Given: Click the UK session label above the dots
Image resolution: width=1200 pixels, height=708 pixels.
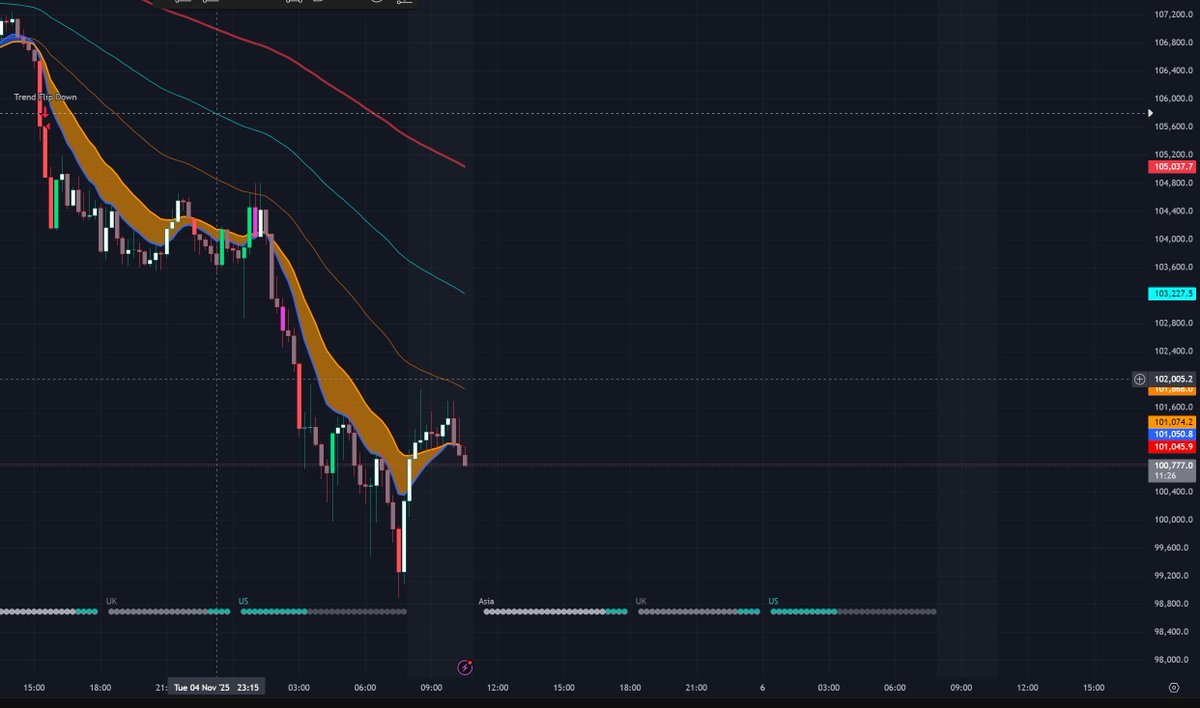Looking at the screenshot, I should click(110, 600).
